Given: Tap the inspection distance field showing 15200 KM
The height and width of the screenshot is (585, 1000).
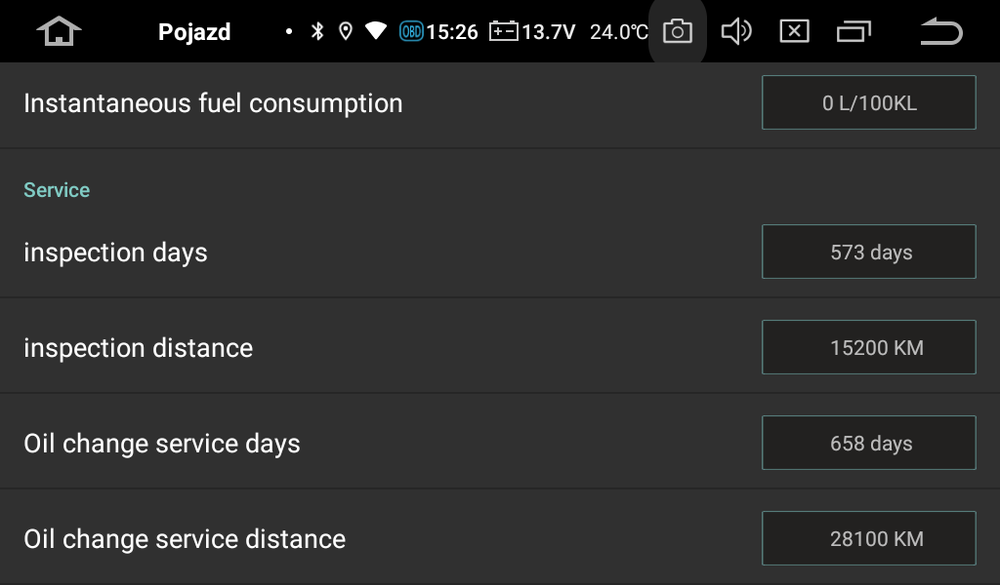Looking at the screenshot, I should click(x=869, y=347).
